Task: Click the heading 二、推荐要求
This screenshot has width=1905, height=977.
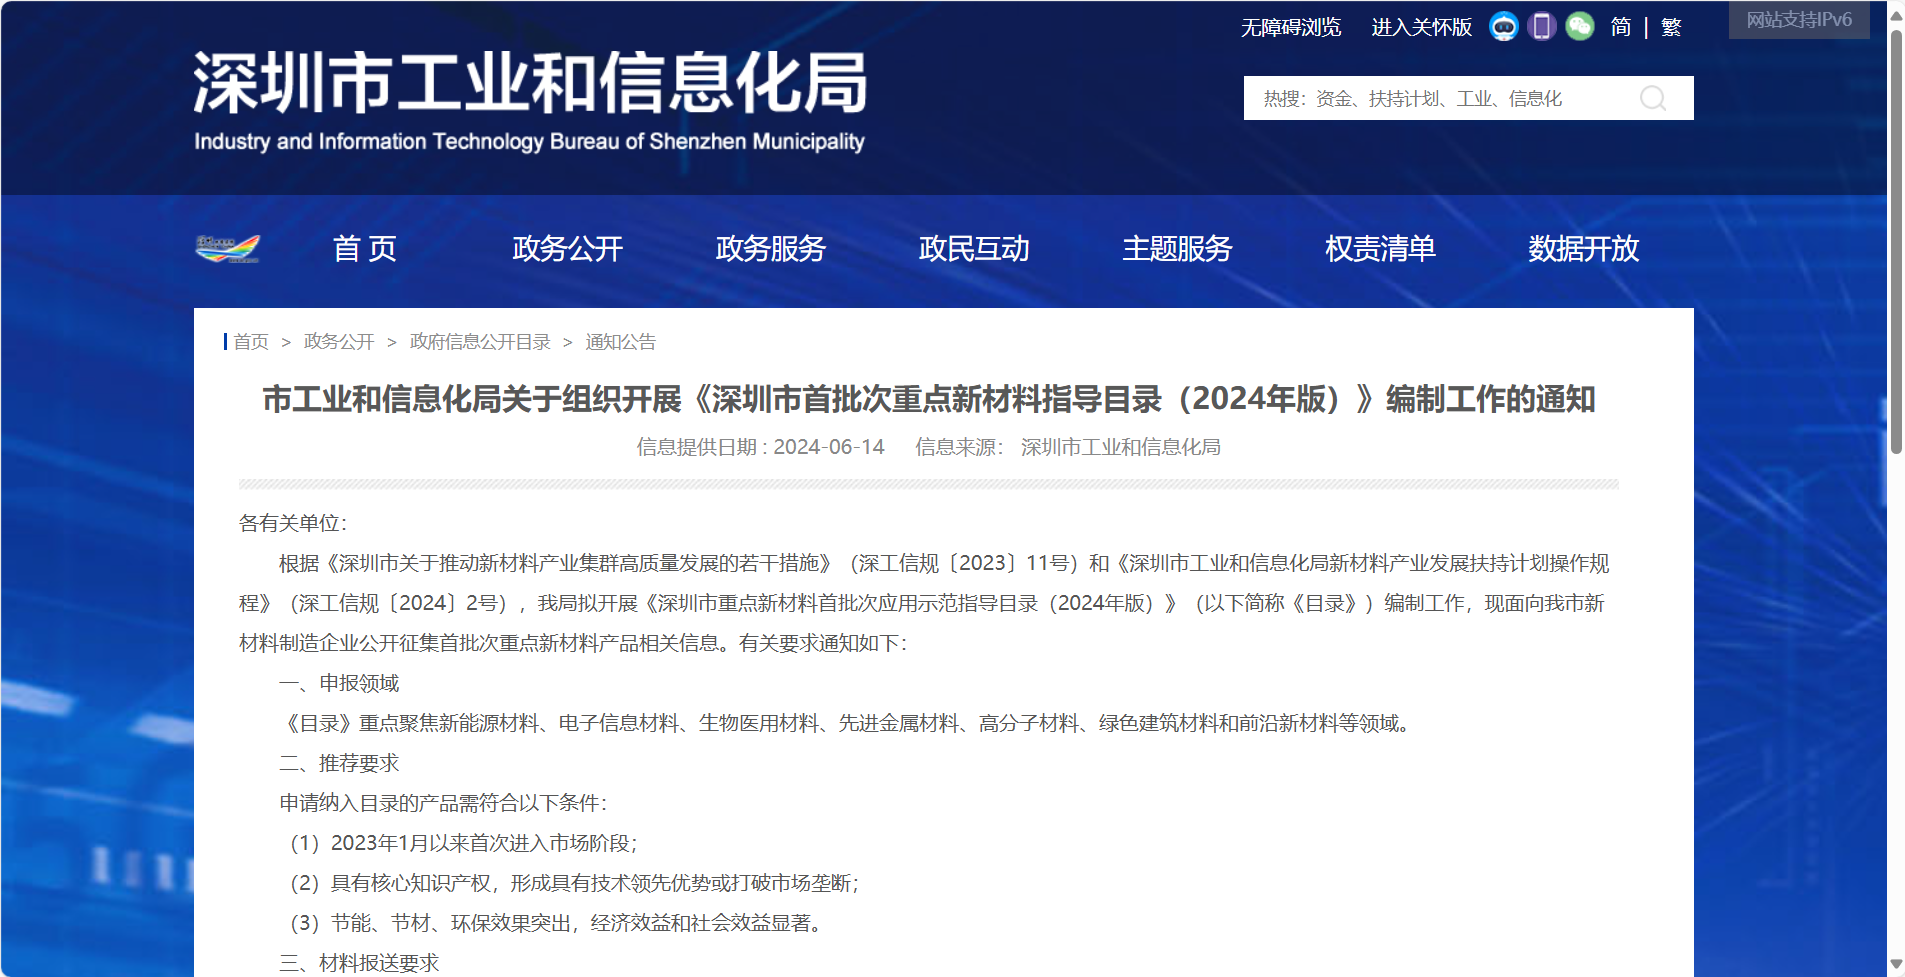Action: [x=339, y=763]
